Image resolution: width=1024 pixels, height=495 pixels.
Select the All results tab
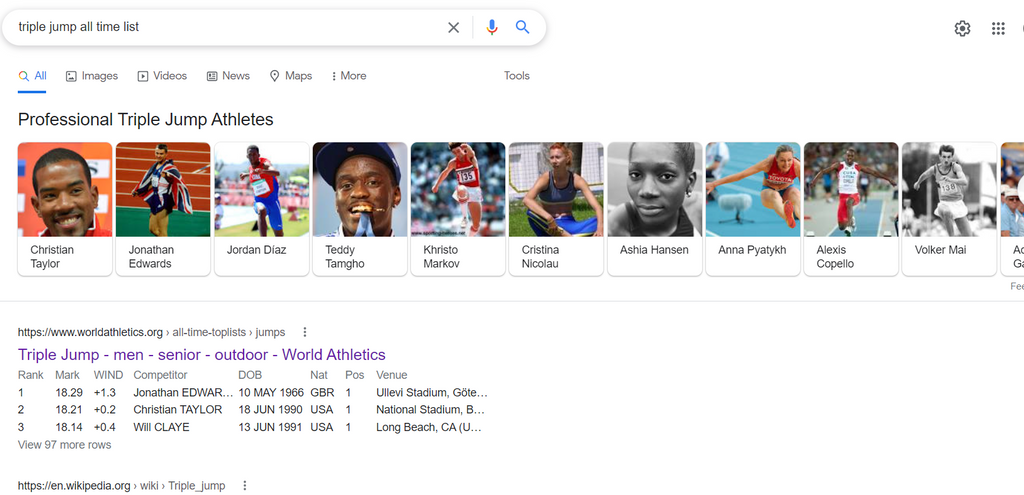[33, 76]
